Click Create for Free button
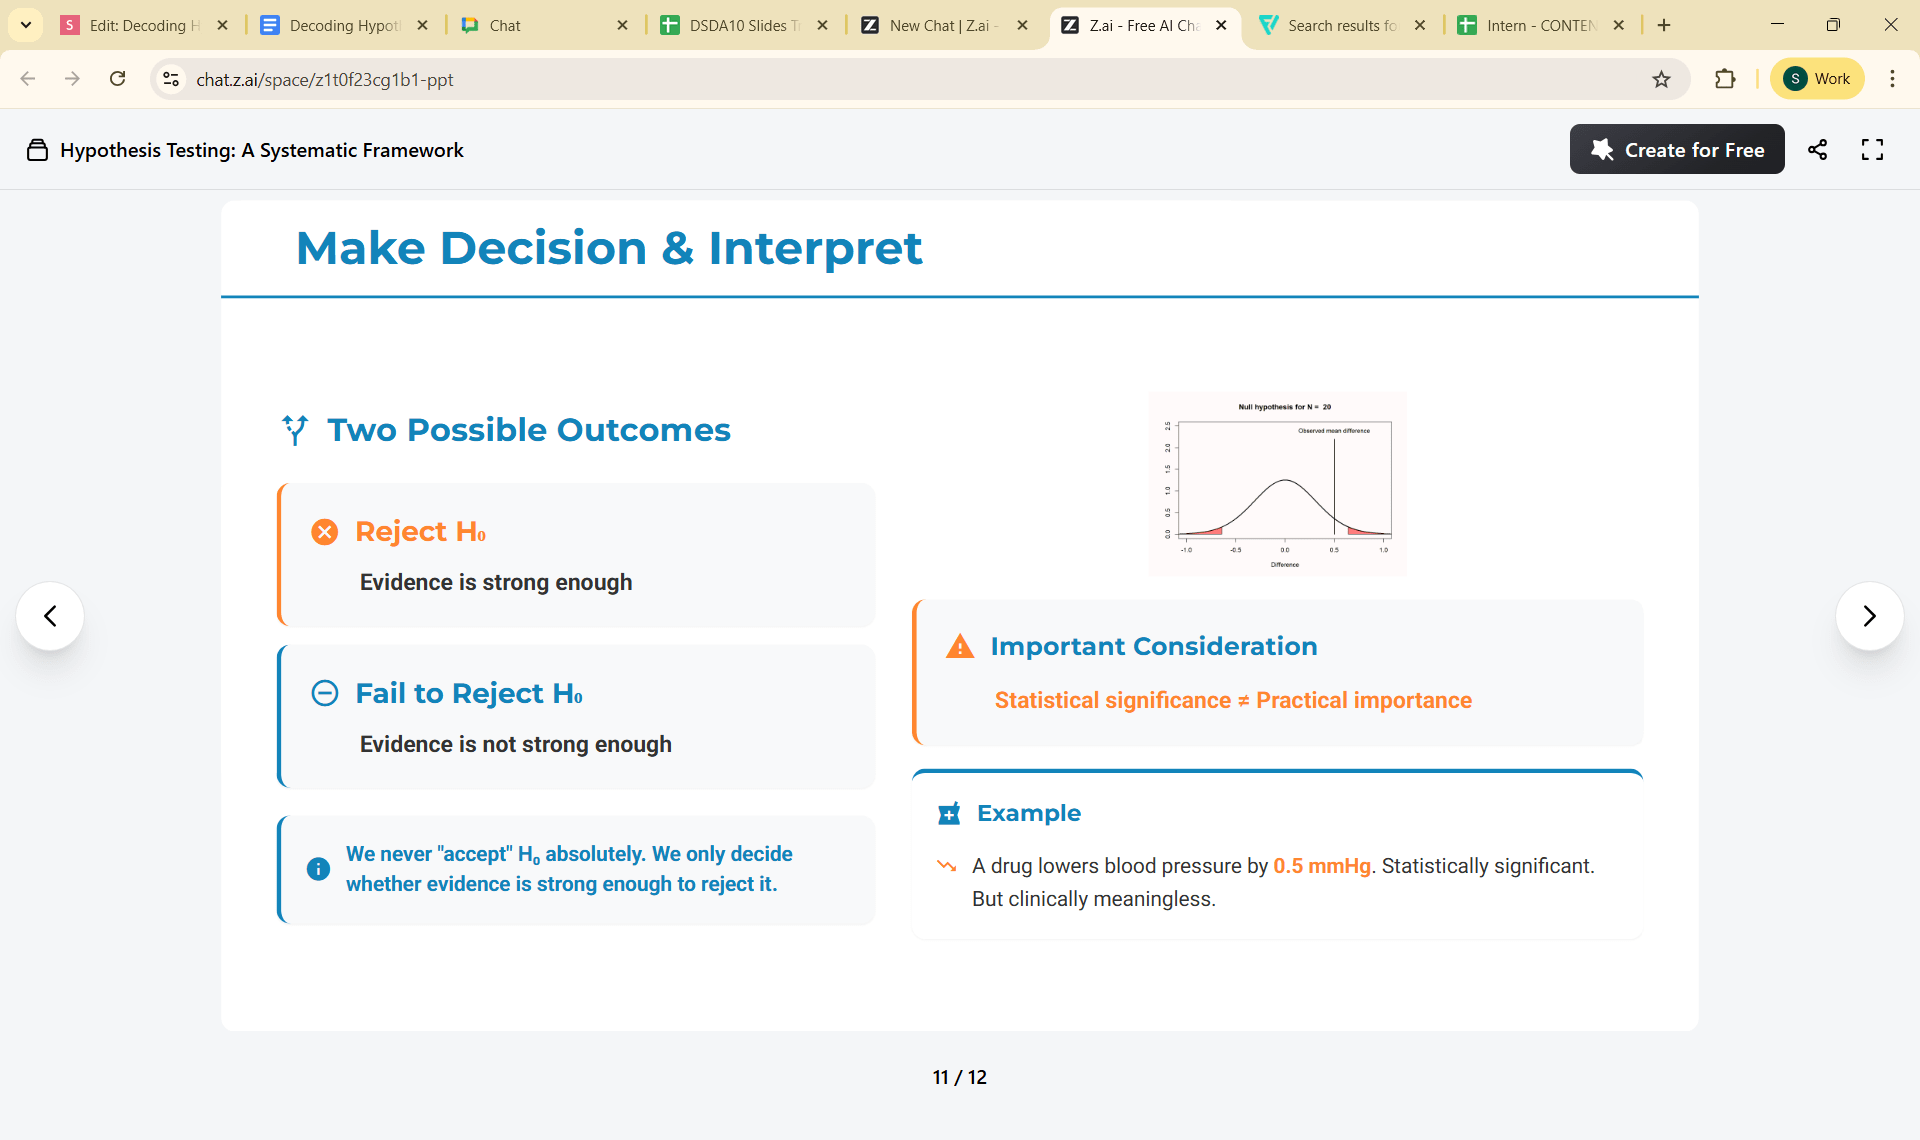This screenshot has width=1920, height=1140. [1677, 150]
